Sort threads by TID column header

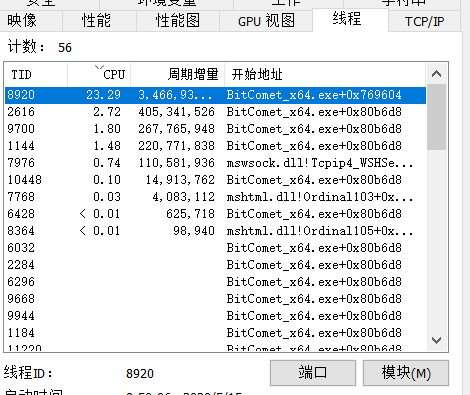(x=36, y=74)
